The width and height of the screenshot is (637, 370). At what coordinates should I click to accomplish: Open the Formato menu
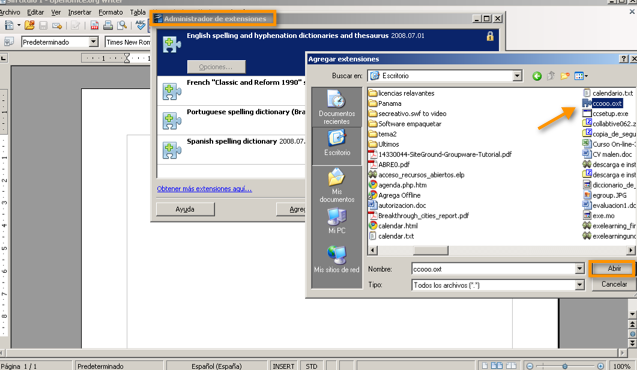coord(110,12)
